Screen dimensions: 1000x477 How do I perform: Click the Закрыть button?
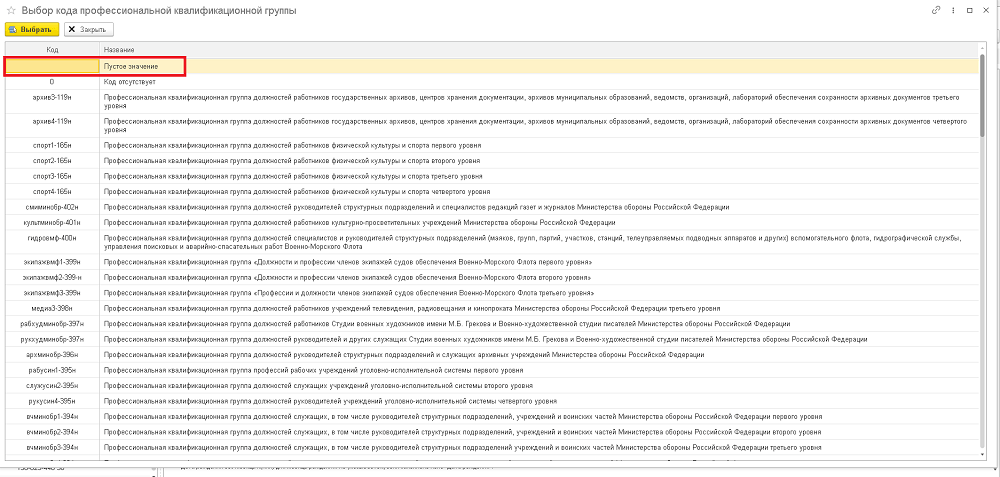coord(89,29)
